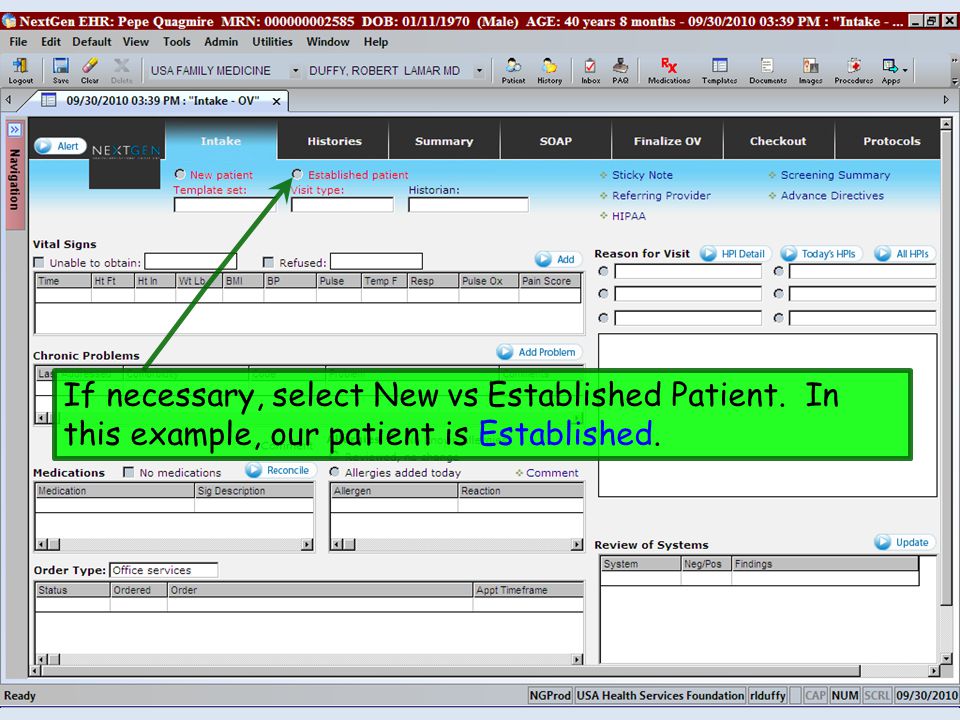The width and height of the screenshot is (960, 720).
Task: Close the Intake - OV document tab
Action: pyautogui.click(x=277, y=101)
